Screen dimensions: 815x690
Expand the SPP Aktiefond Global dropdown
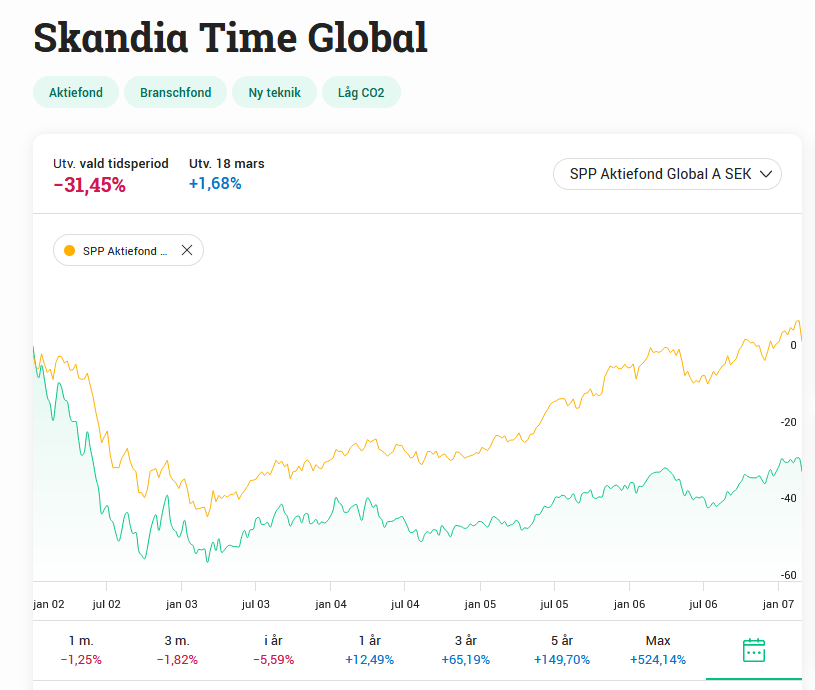pyautogui.click(x=667, y=174)
